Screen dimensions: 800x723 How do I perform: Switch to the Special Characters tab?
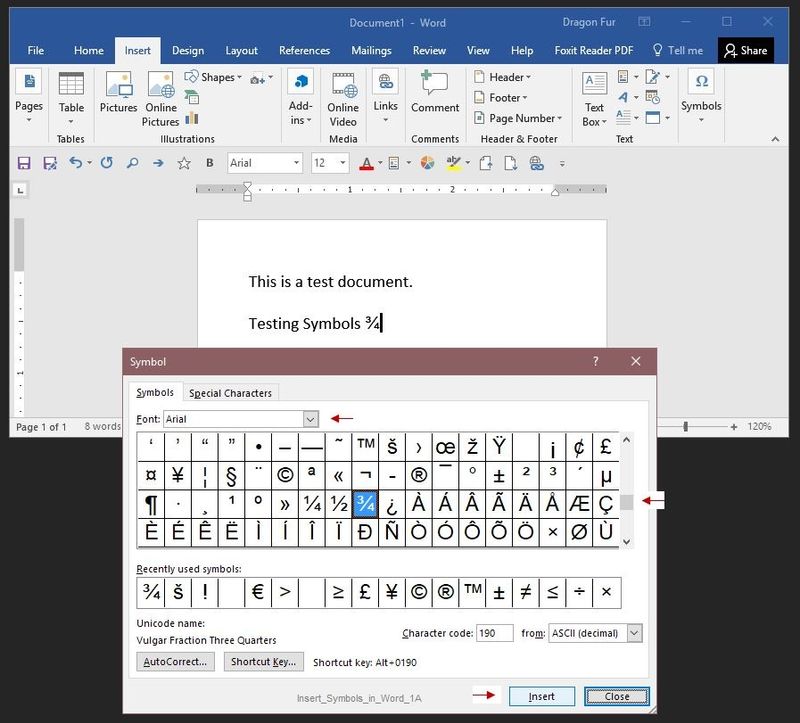[230, 393]
